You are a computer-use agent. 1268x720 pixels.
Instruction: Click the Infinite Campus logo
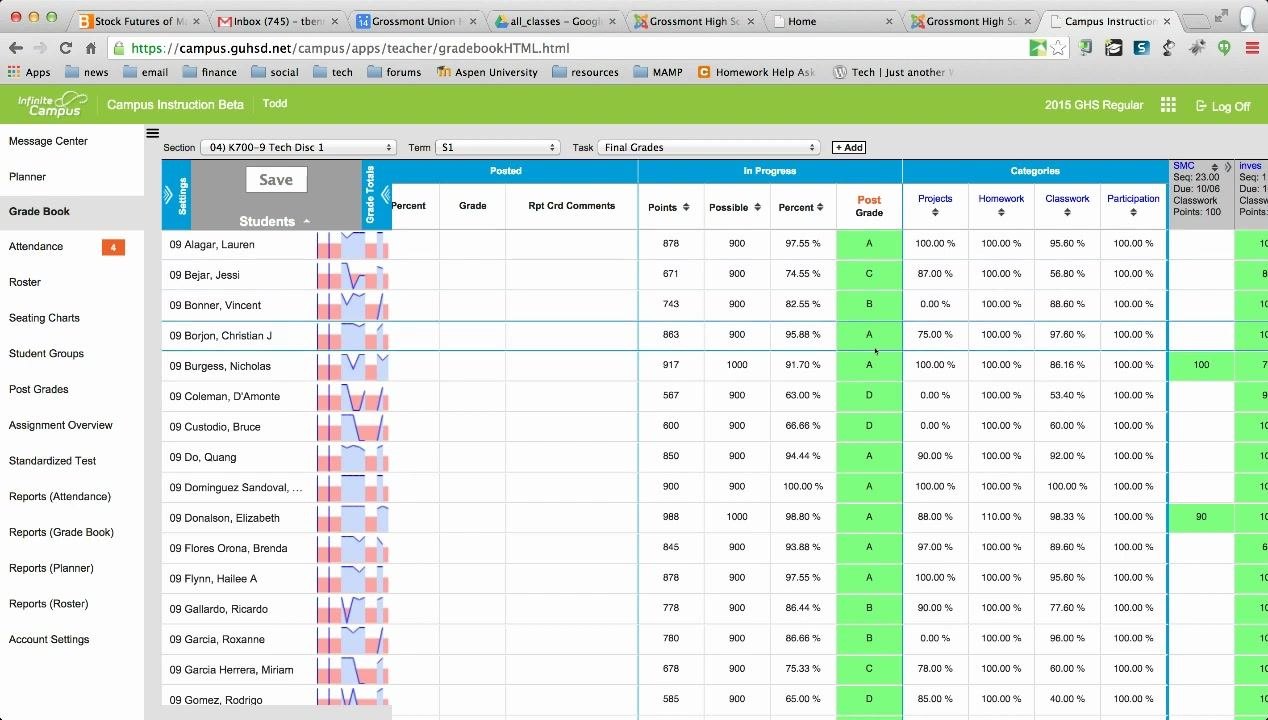coord(53,104)
